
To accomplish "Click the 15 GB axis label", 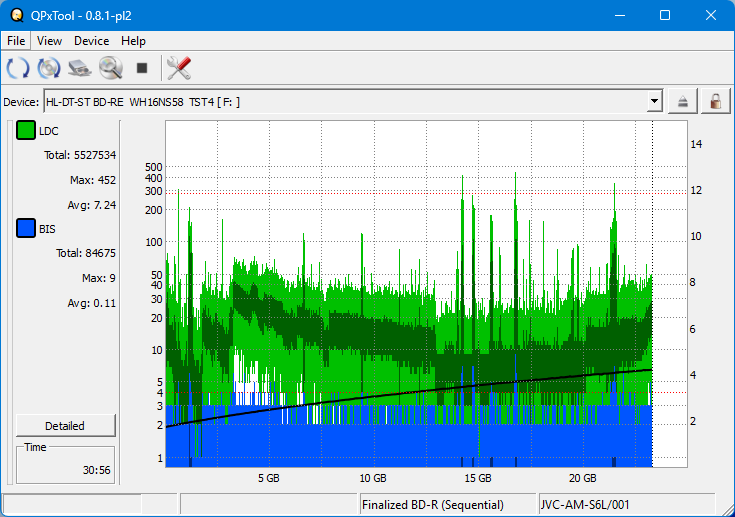I will [478, 478].
